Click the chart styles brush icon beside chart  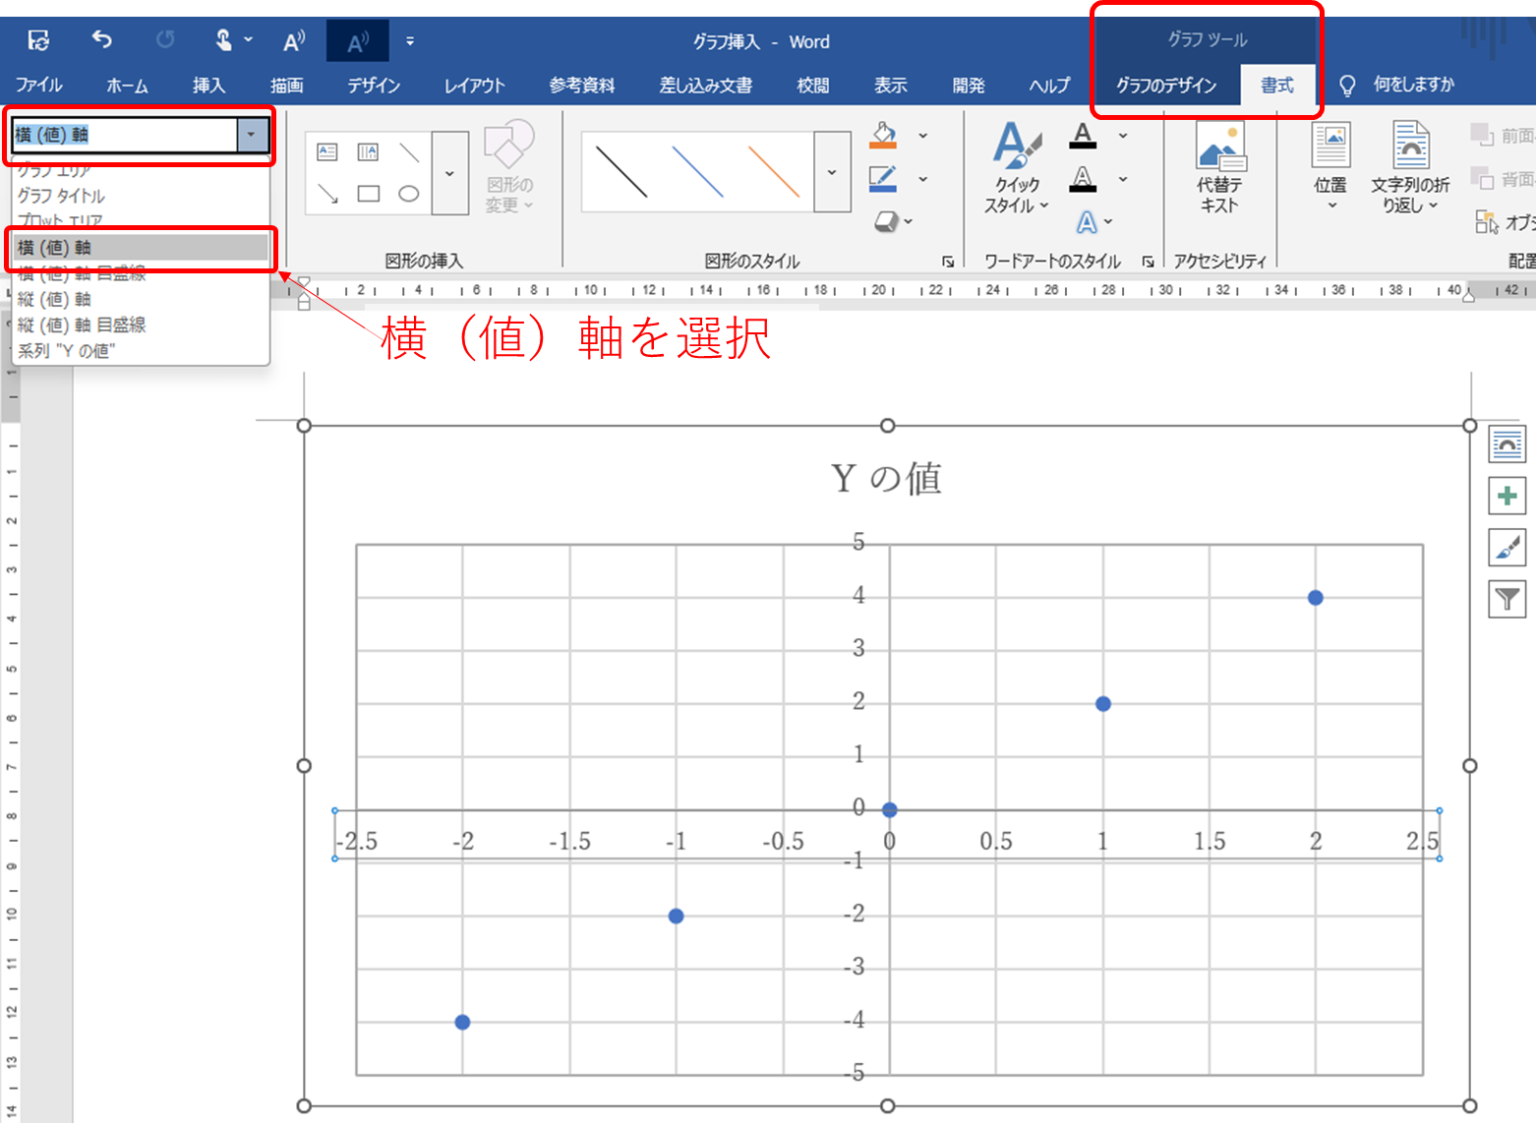[x=1506, y=548]
